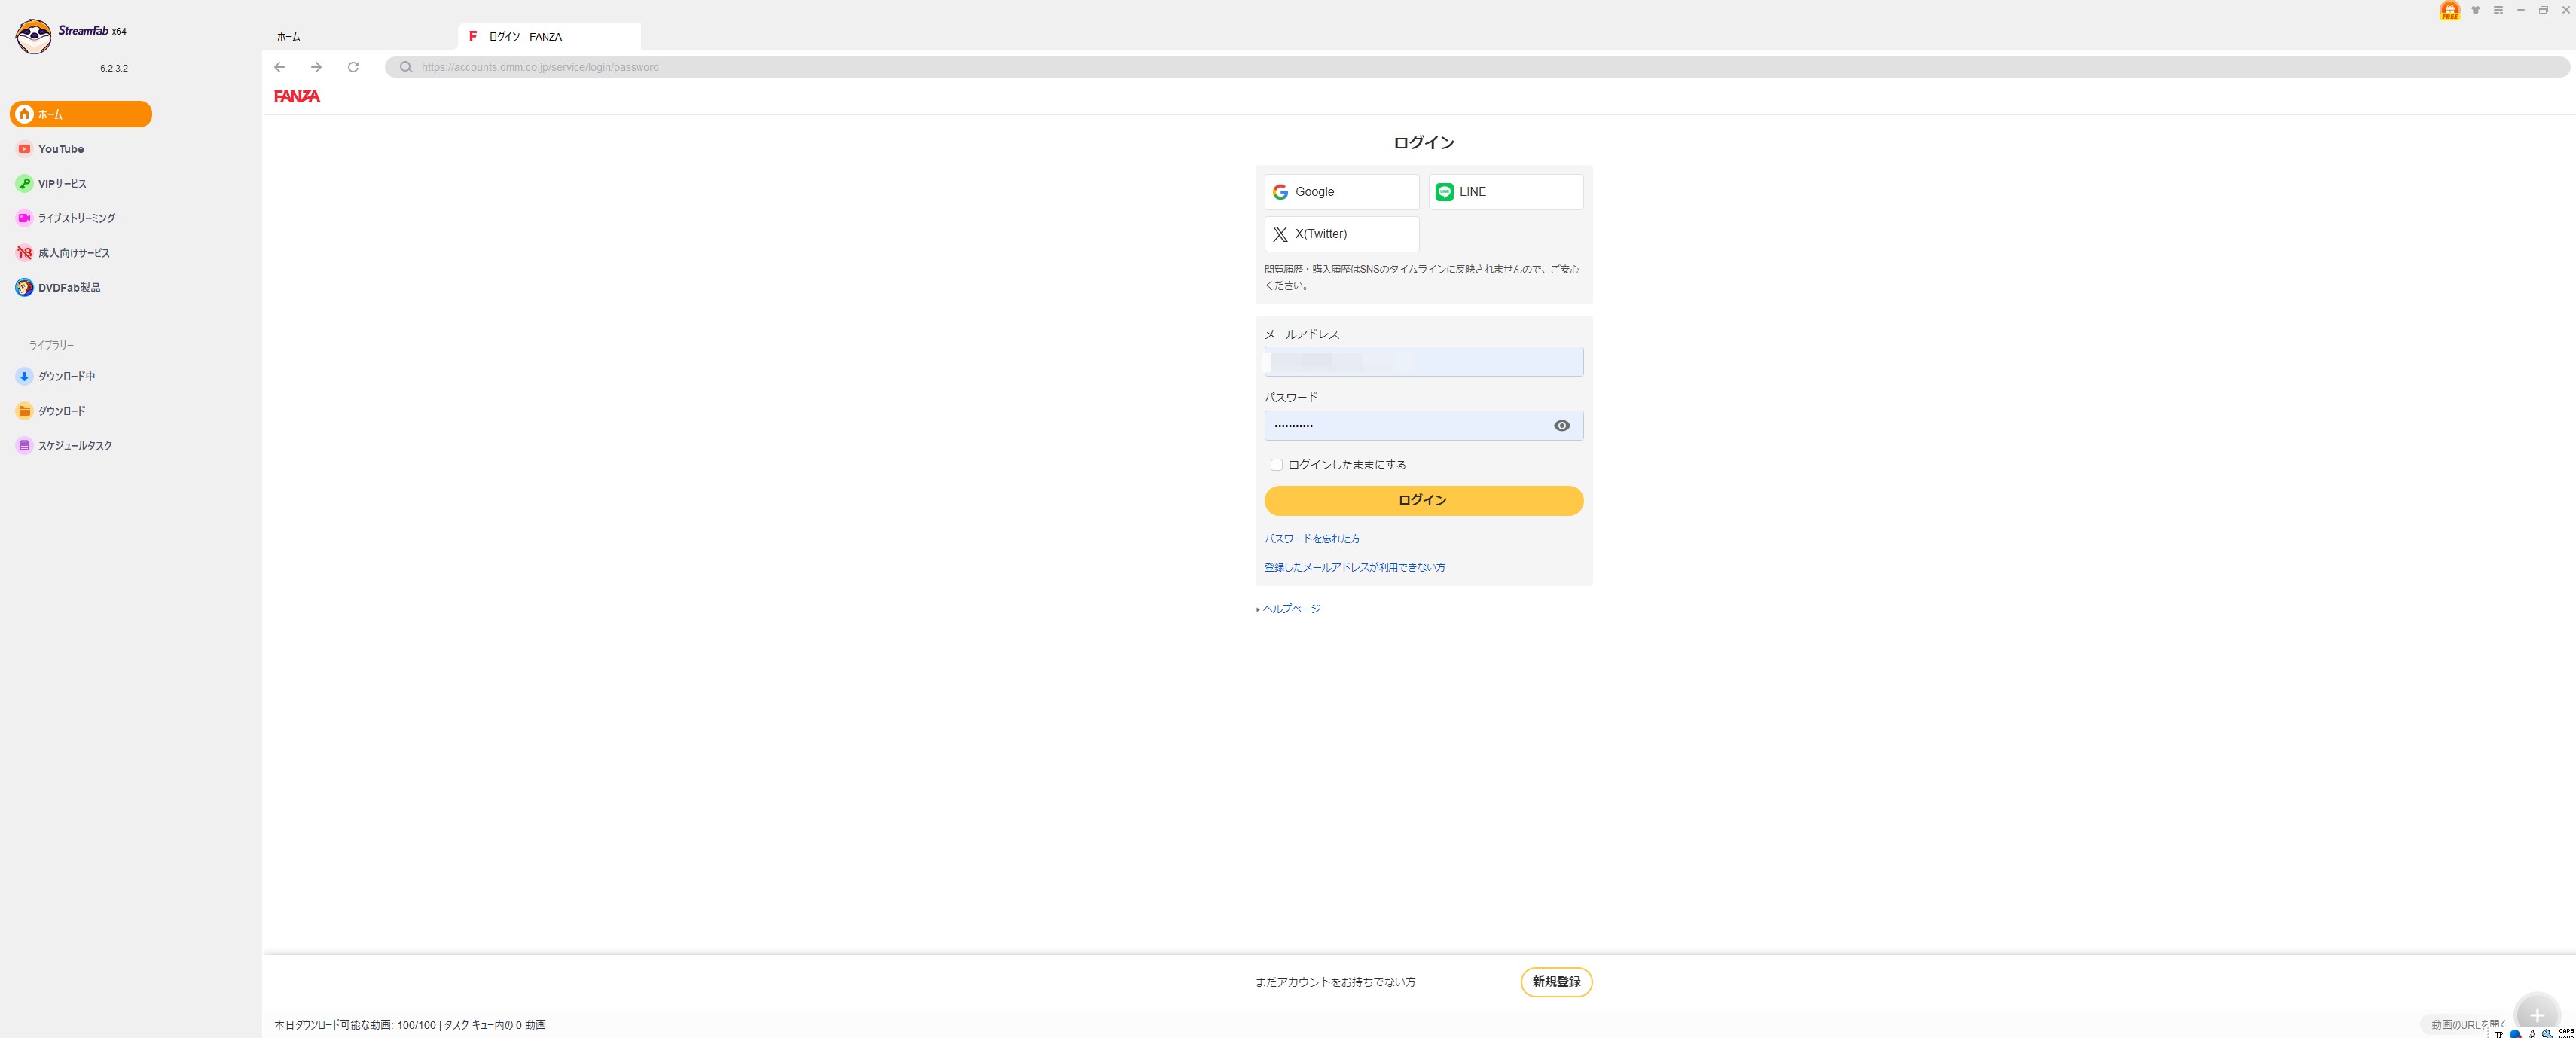
Task: Check ログインしたままにする checkbox
Action: pyautogui.click(x=1276, y=465)
